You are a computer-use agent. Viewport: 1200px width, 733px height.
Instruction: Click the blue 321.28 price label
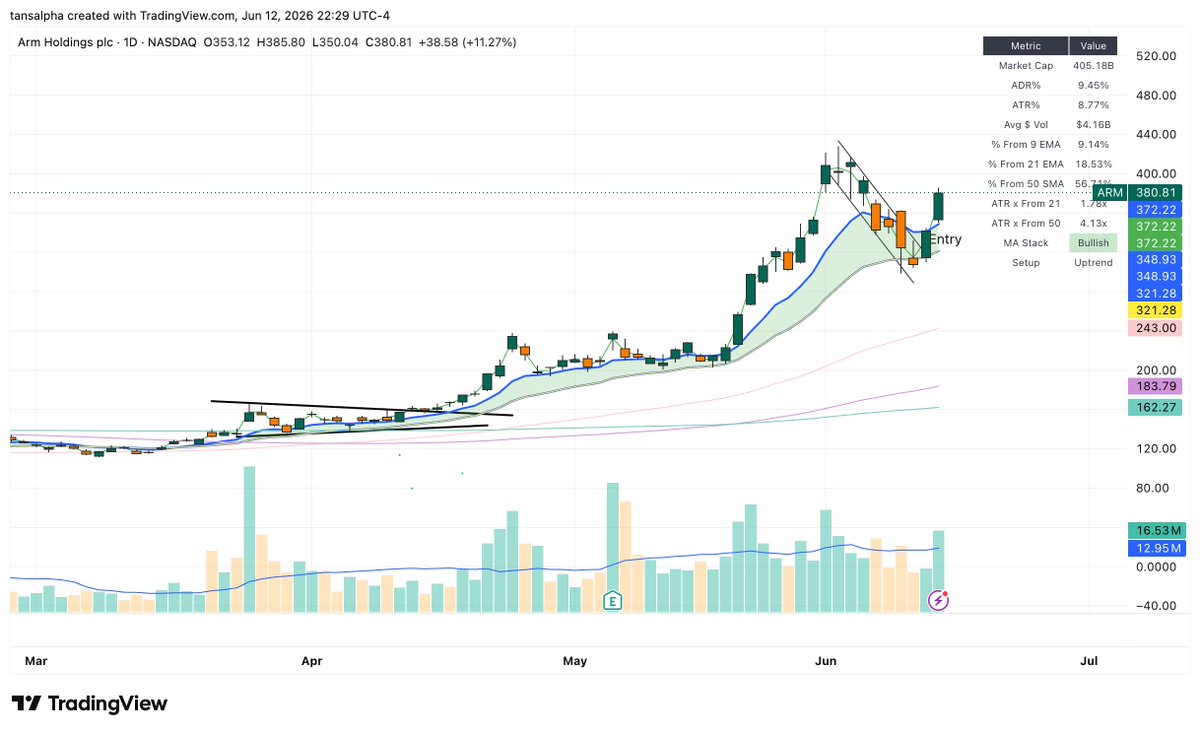(x=1156, y=293)
